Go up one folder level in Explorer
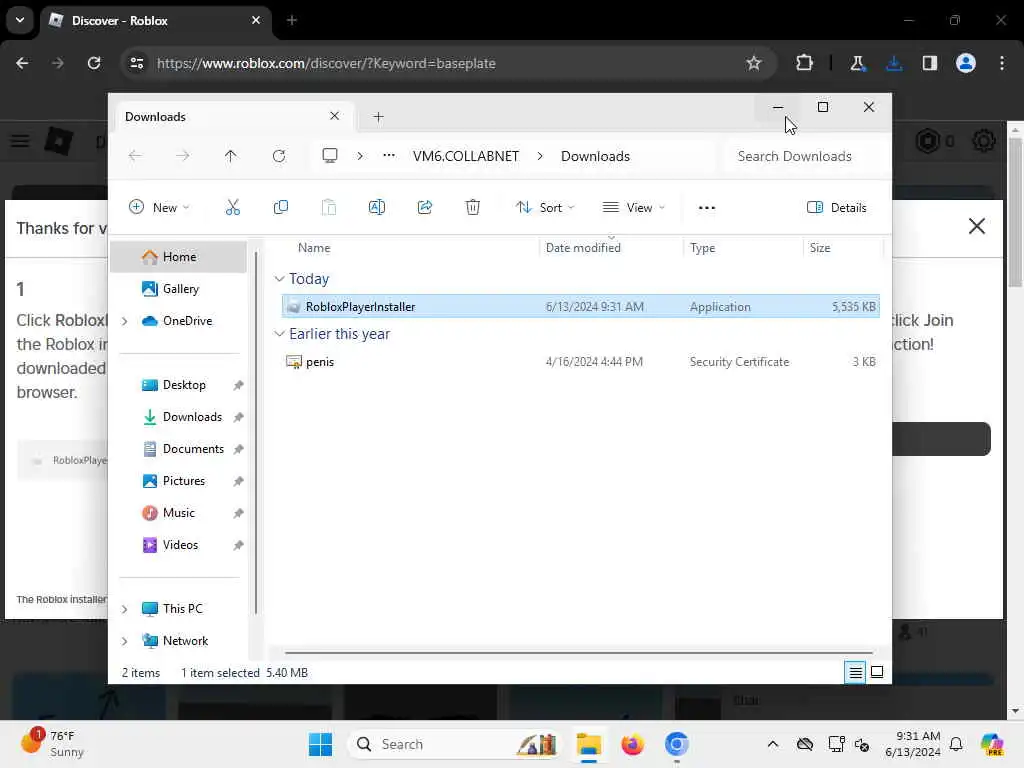1024x768 pixels. tap(231, 156)
